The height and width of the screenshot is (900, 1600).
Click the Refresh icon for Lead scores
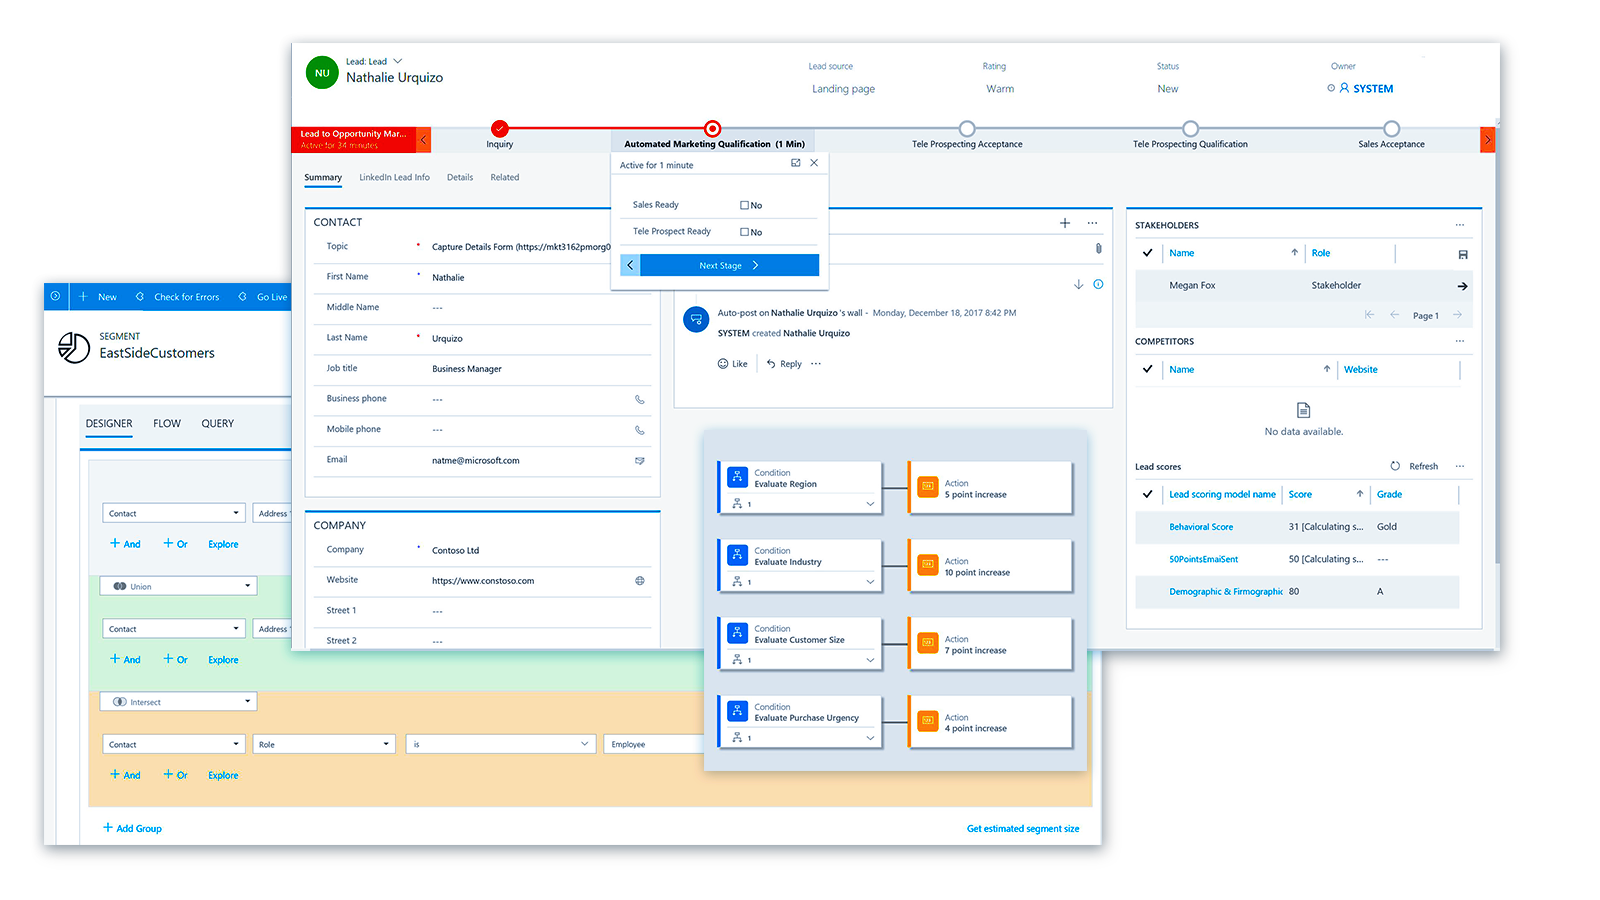pyautogui.click(x=1395, y=466)
